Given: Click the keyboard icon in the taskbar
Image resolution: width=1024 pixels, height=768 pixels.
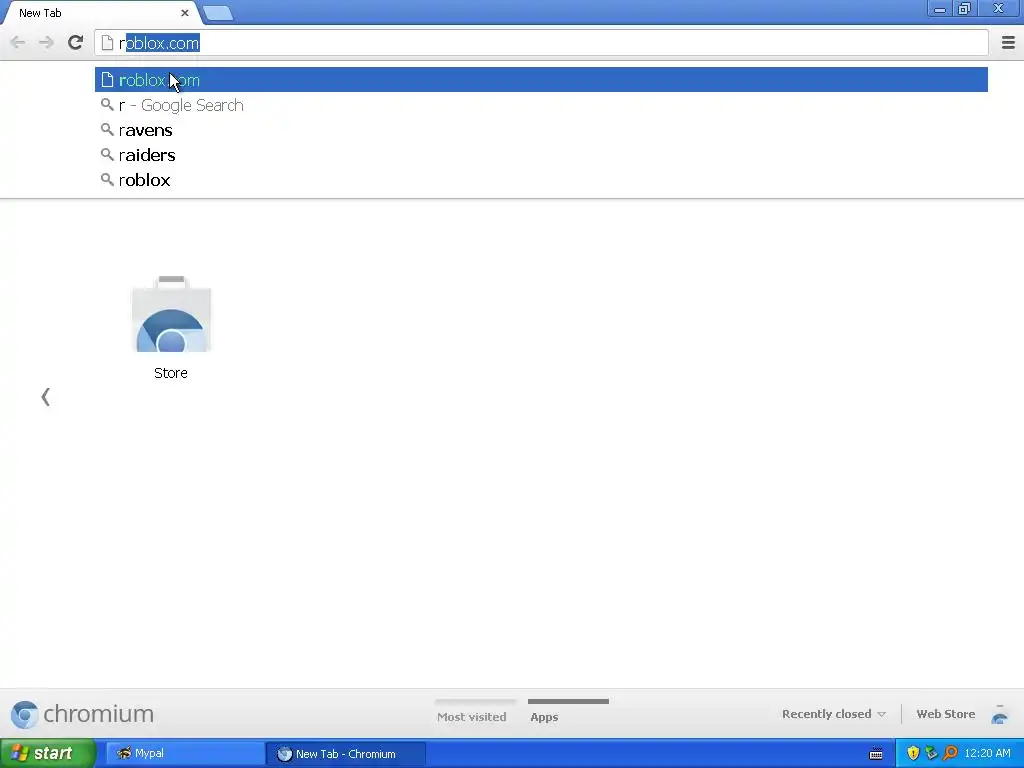Looking at the screenshot, I should (x=876, y=754).
